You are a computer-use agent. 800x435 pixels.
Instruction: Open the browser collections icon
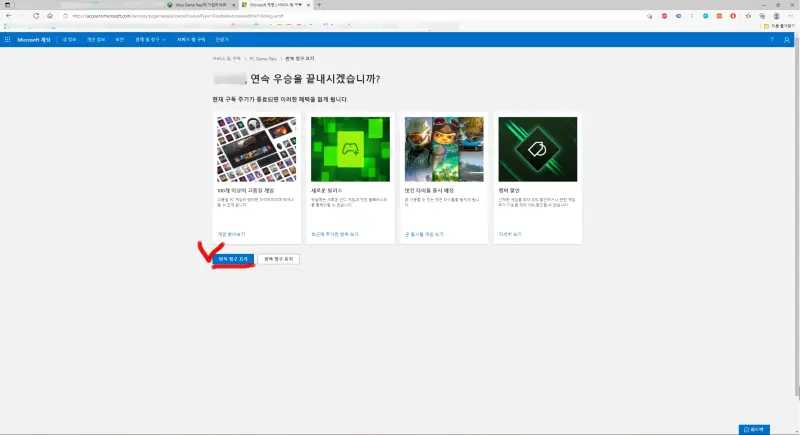click(x=762, y=16)
